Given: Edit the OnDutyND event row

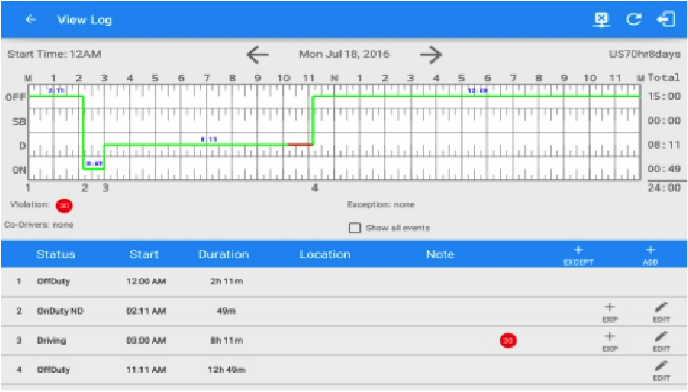Looking at the screenshot, I should tap(661, 312).
